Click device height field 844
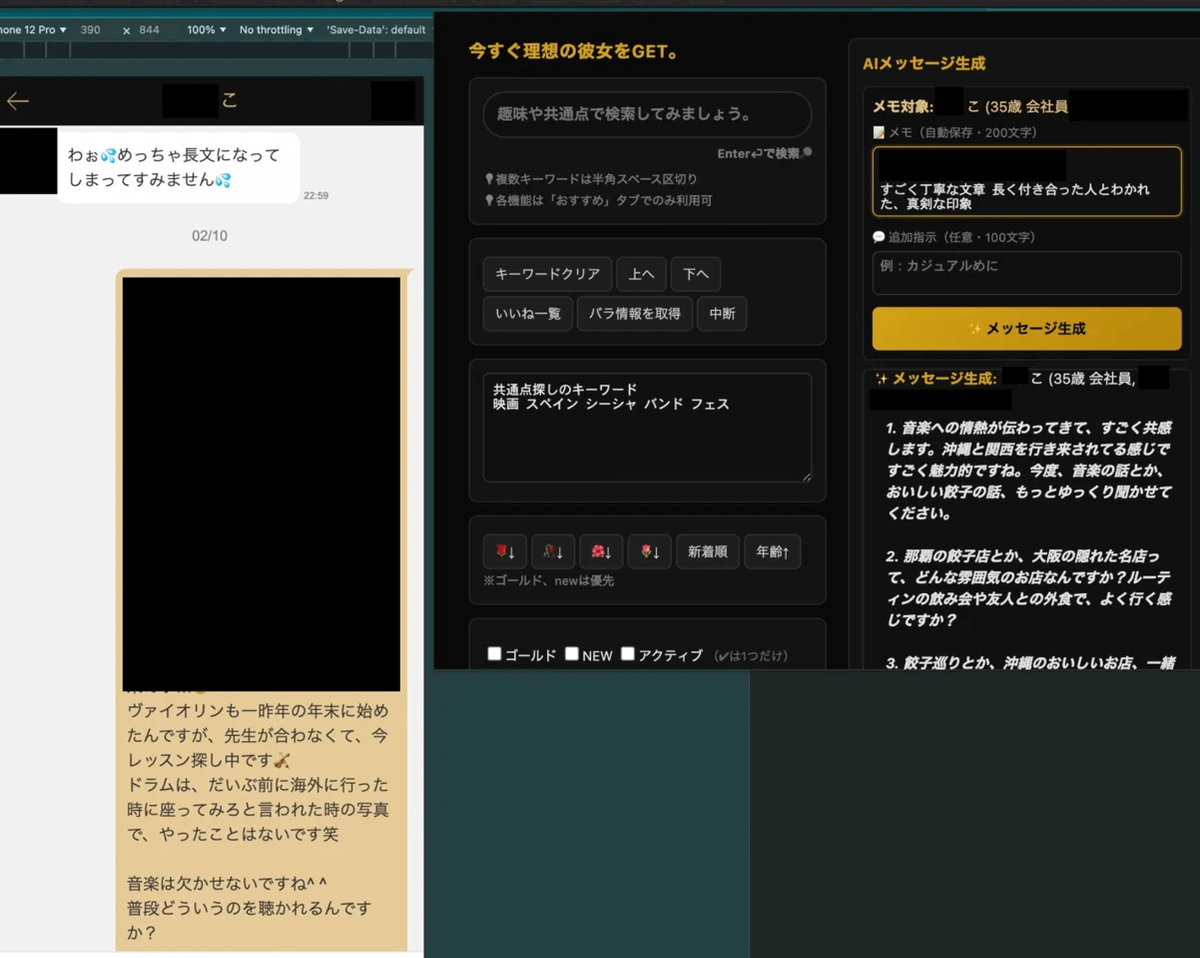Screen dimensions: 1200x958 tap(149, 30)
